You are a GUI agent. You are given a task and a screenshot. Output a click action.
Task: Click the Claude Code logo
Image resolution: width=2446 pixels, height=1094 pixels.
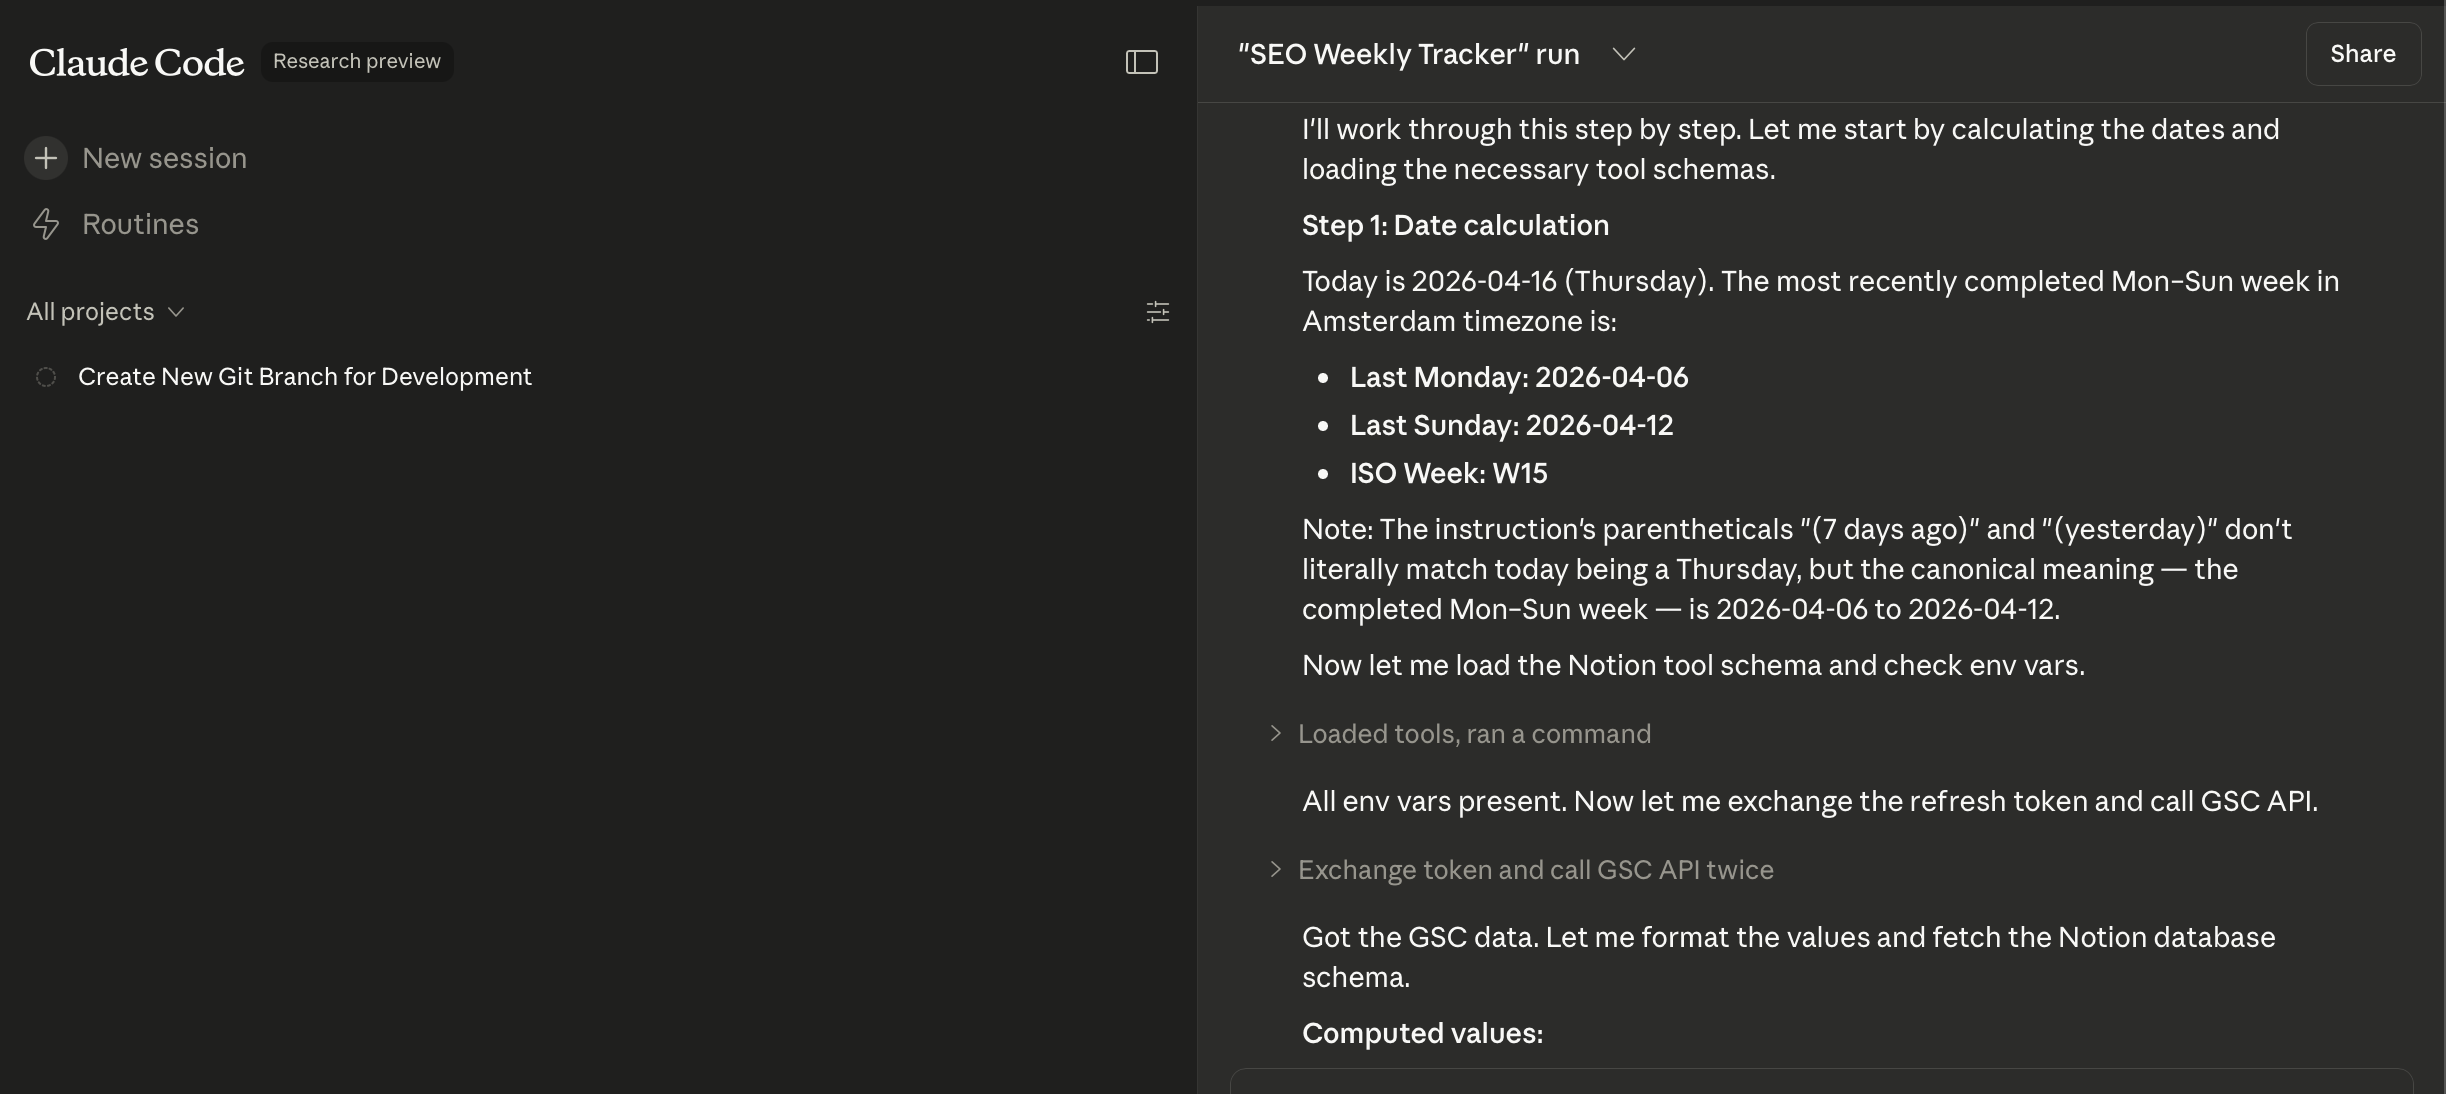[137, 62]
